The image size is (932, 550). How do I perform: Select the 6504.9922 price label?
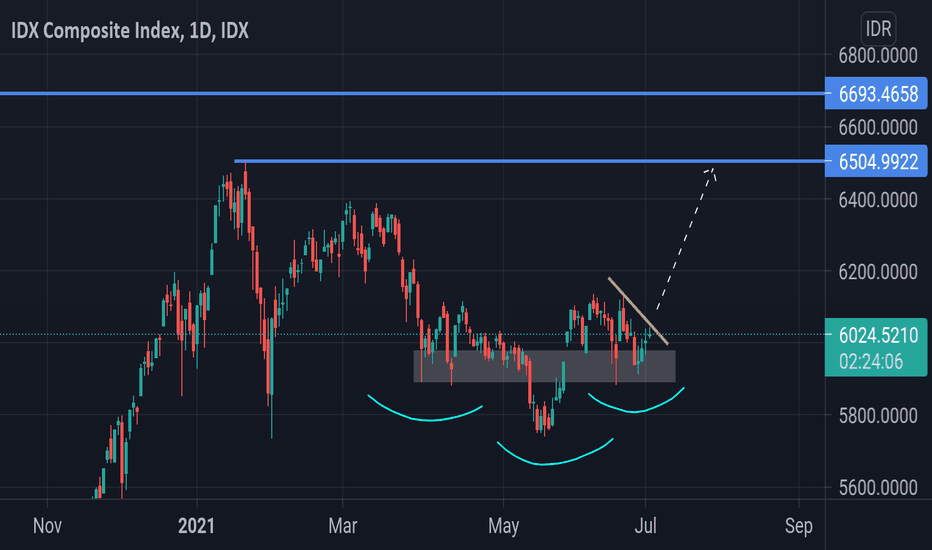coord(876,161)
